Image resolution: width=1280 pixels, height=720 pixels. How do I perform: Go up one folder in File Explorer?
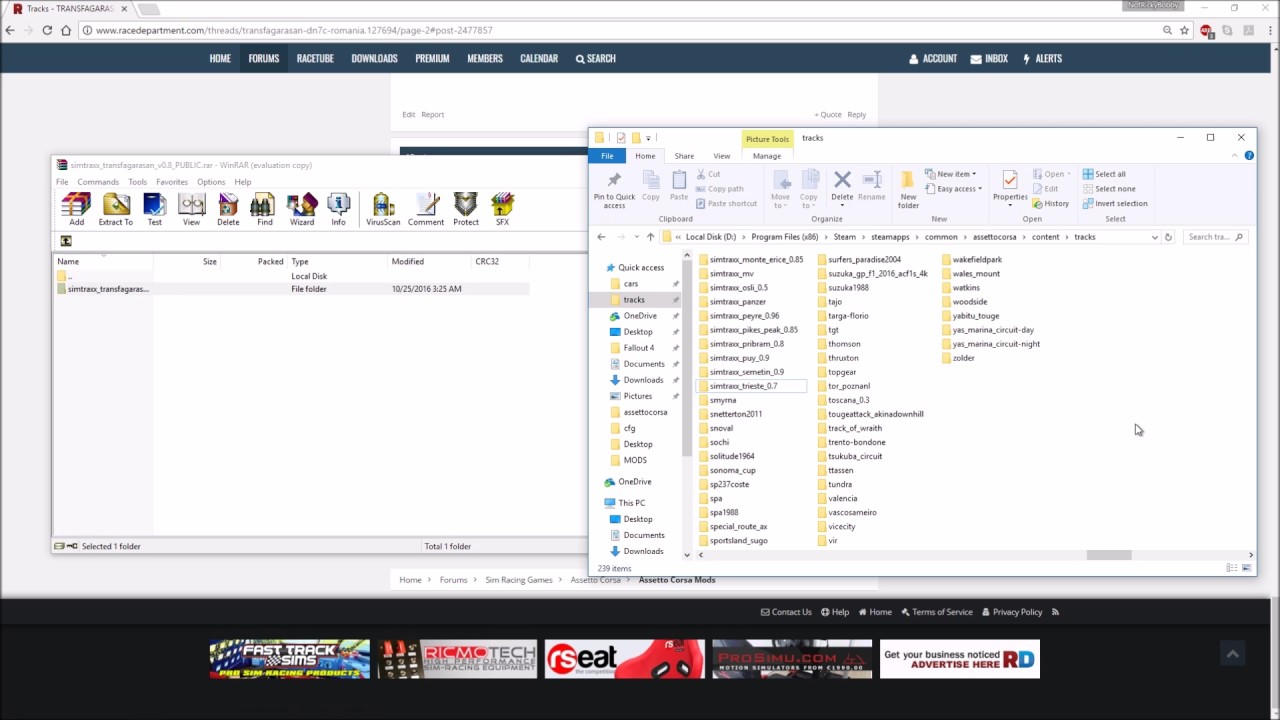(x=650, y=237)
